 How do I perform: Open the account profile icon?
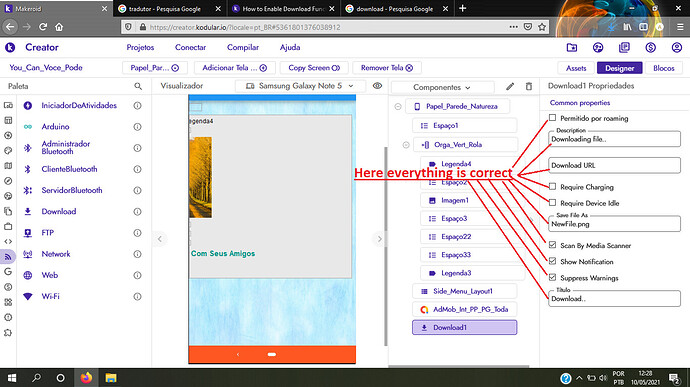pos(677,48)
